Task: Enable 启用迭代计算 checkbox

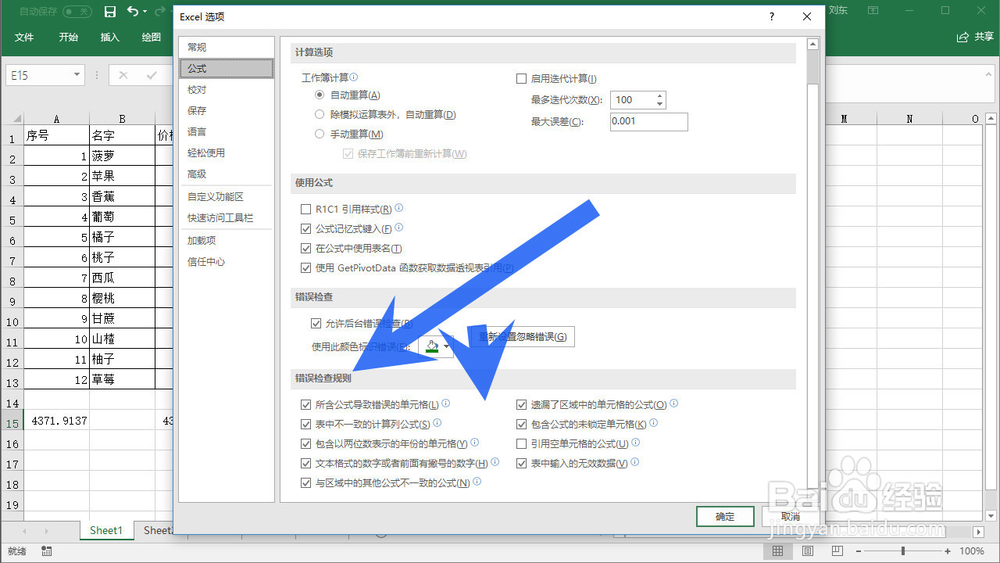Action: click(521, 78)
